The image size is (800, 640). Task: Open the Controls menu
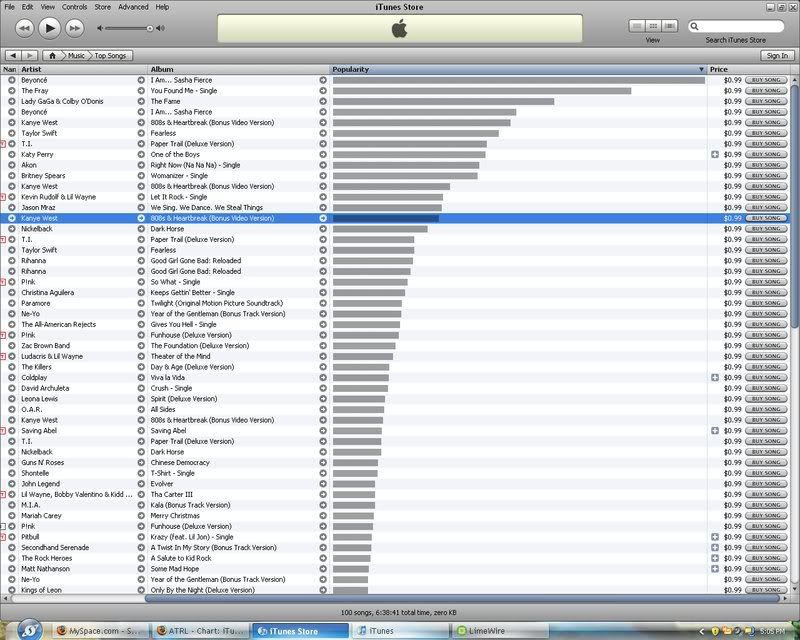[74, 7]
